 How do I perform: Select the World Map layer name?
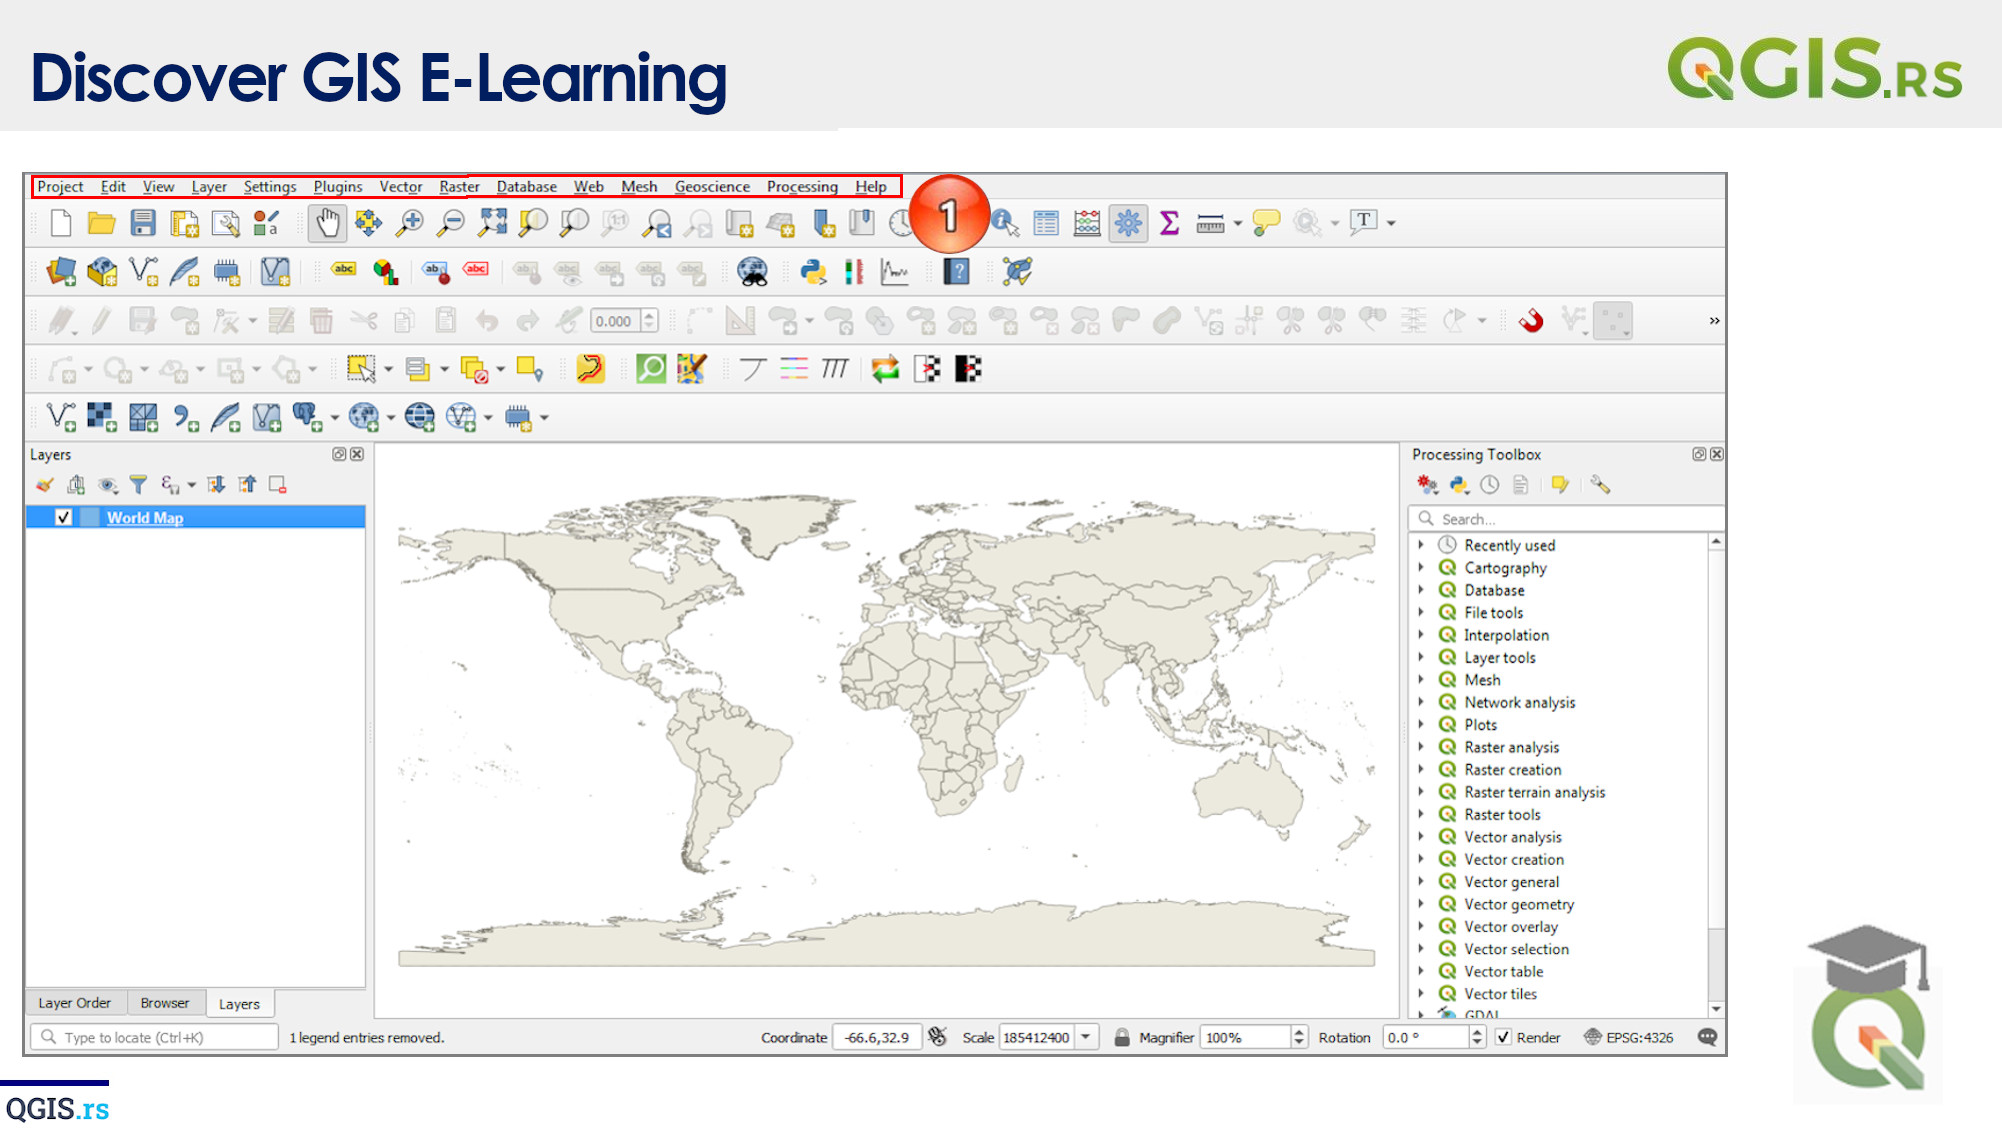145,518
